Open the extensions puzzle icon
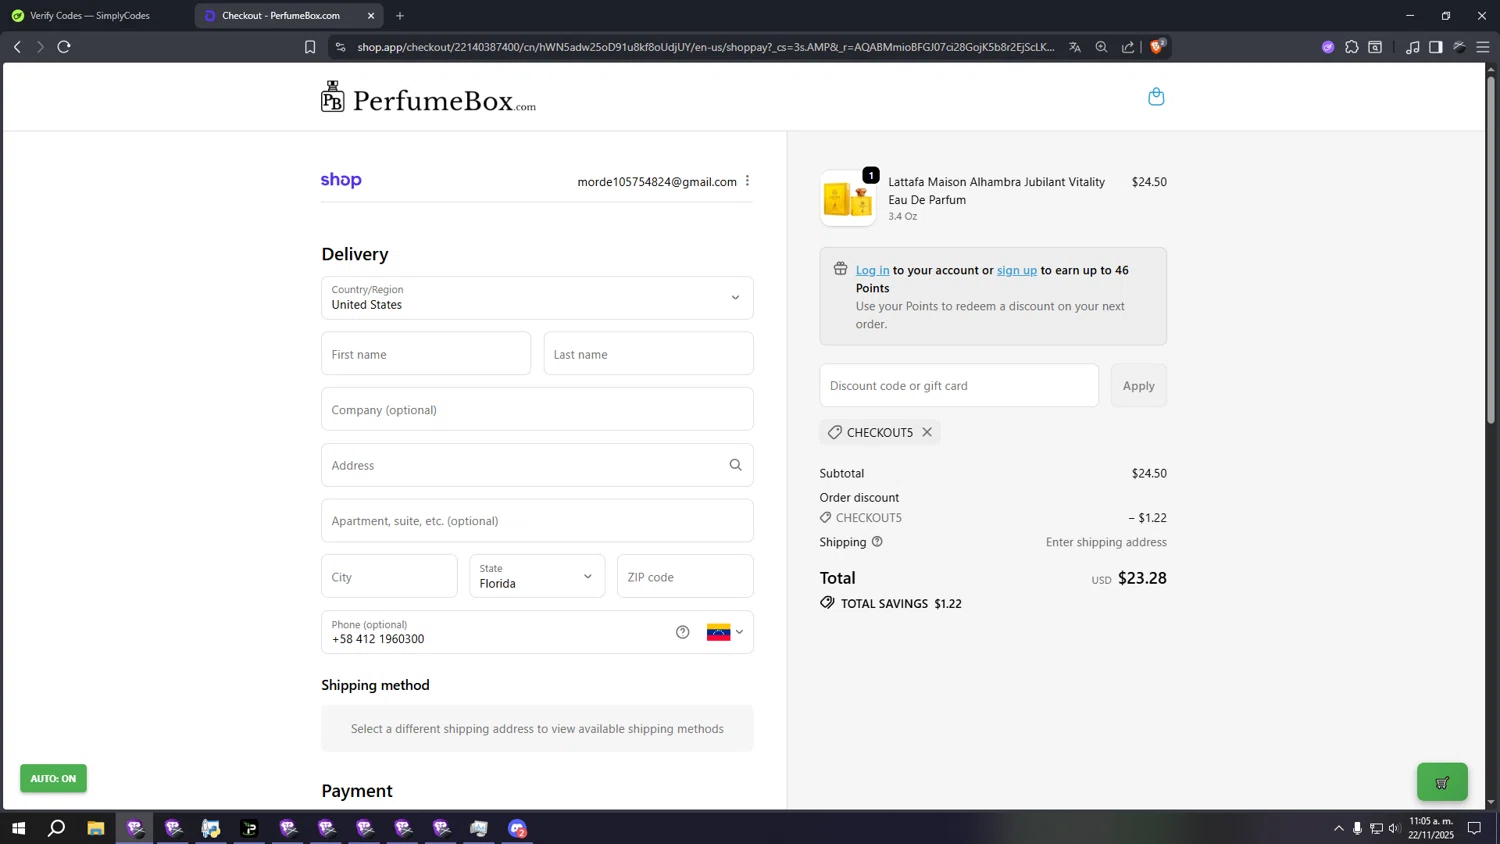Screen dimensions: 1500x844 [1352, 47]
